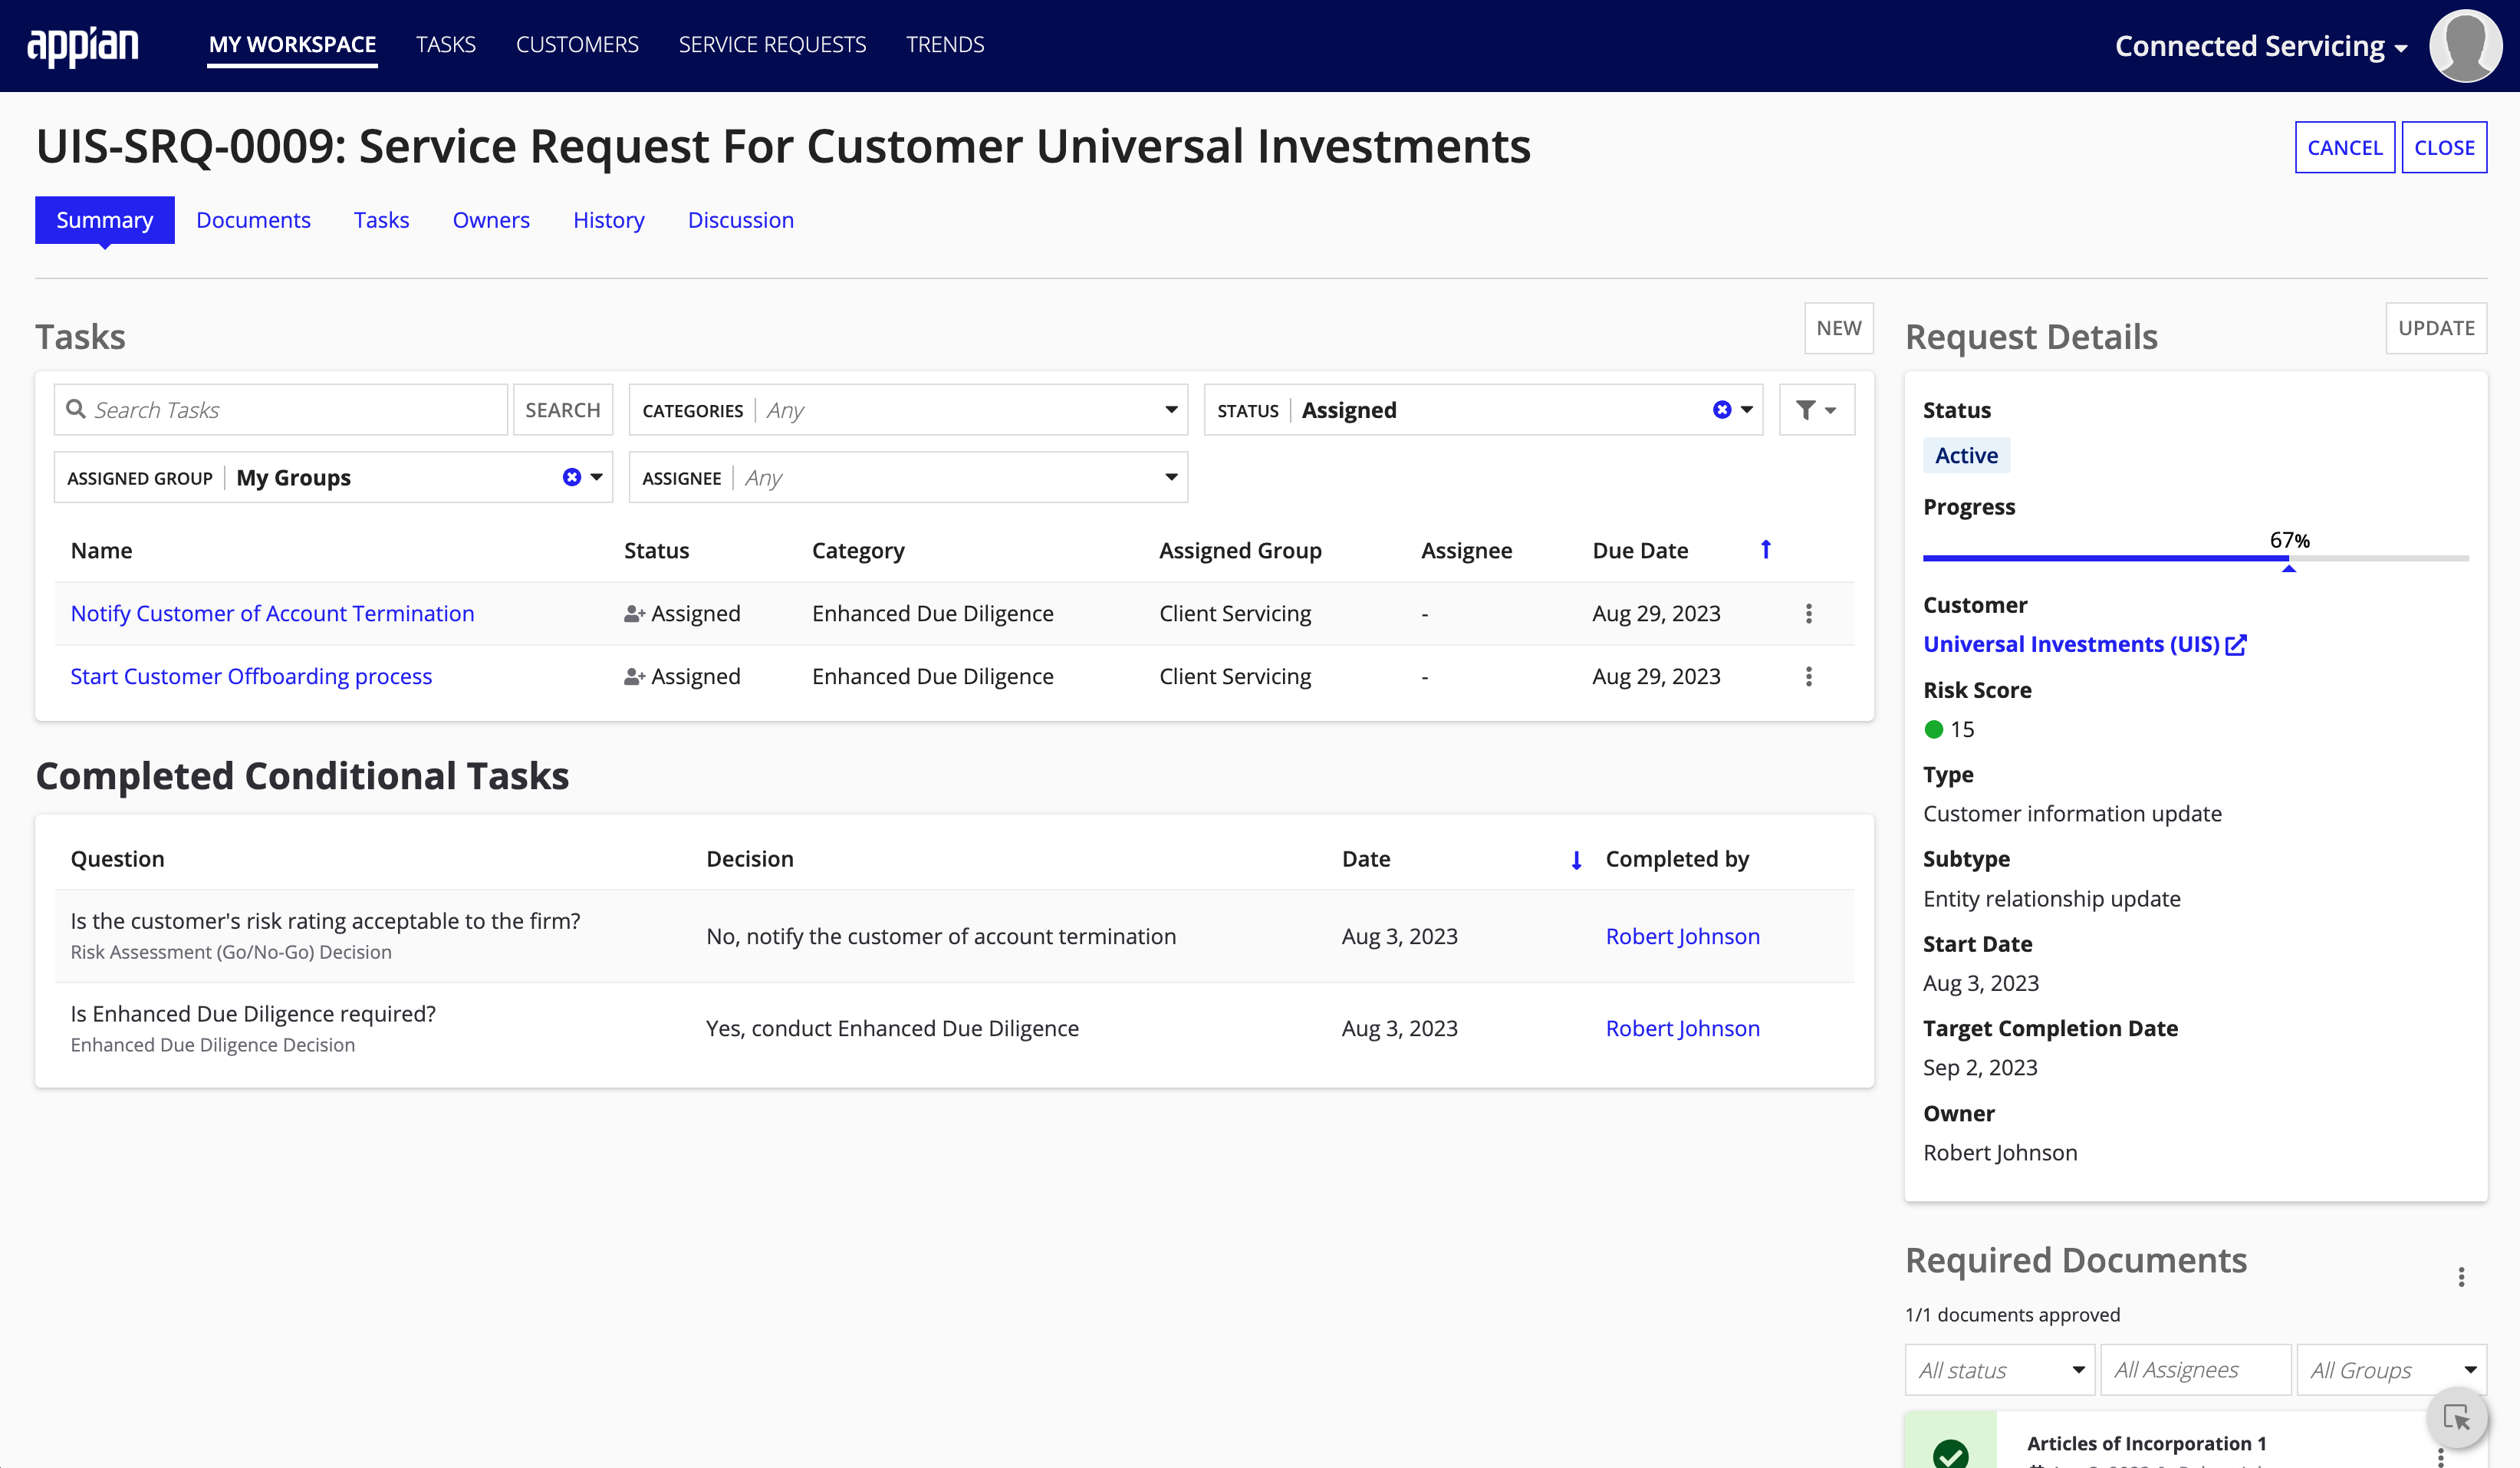The width and height of the screenshot is (2520, 1468).
Task: Switch to the History tab
Action: (608, 220)
